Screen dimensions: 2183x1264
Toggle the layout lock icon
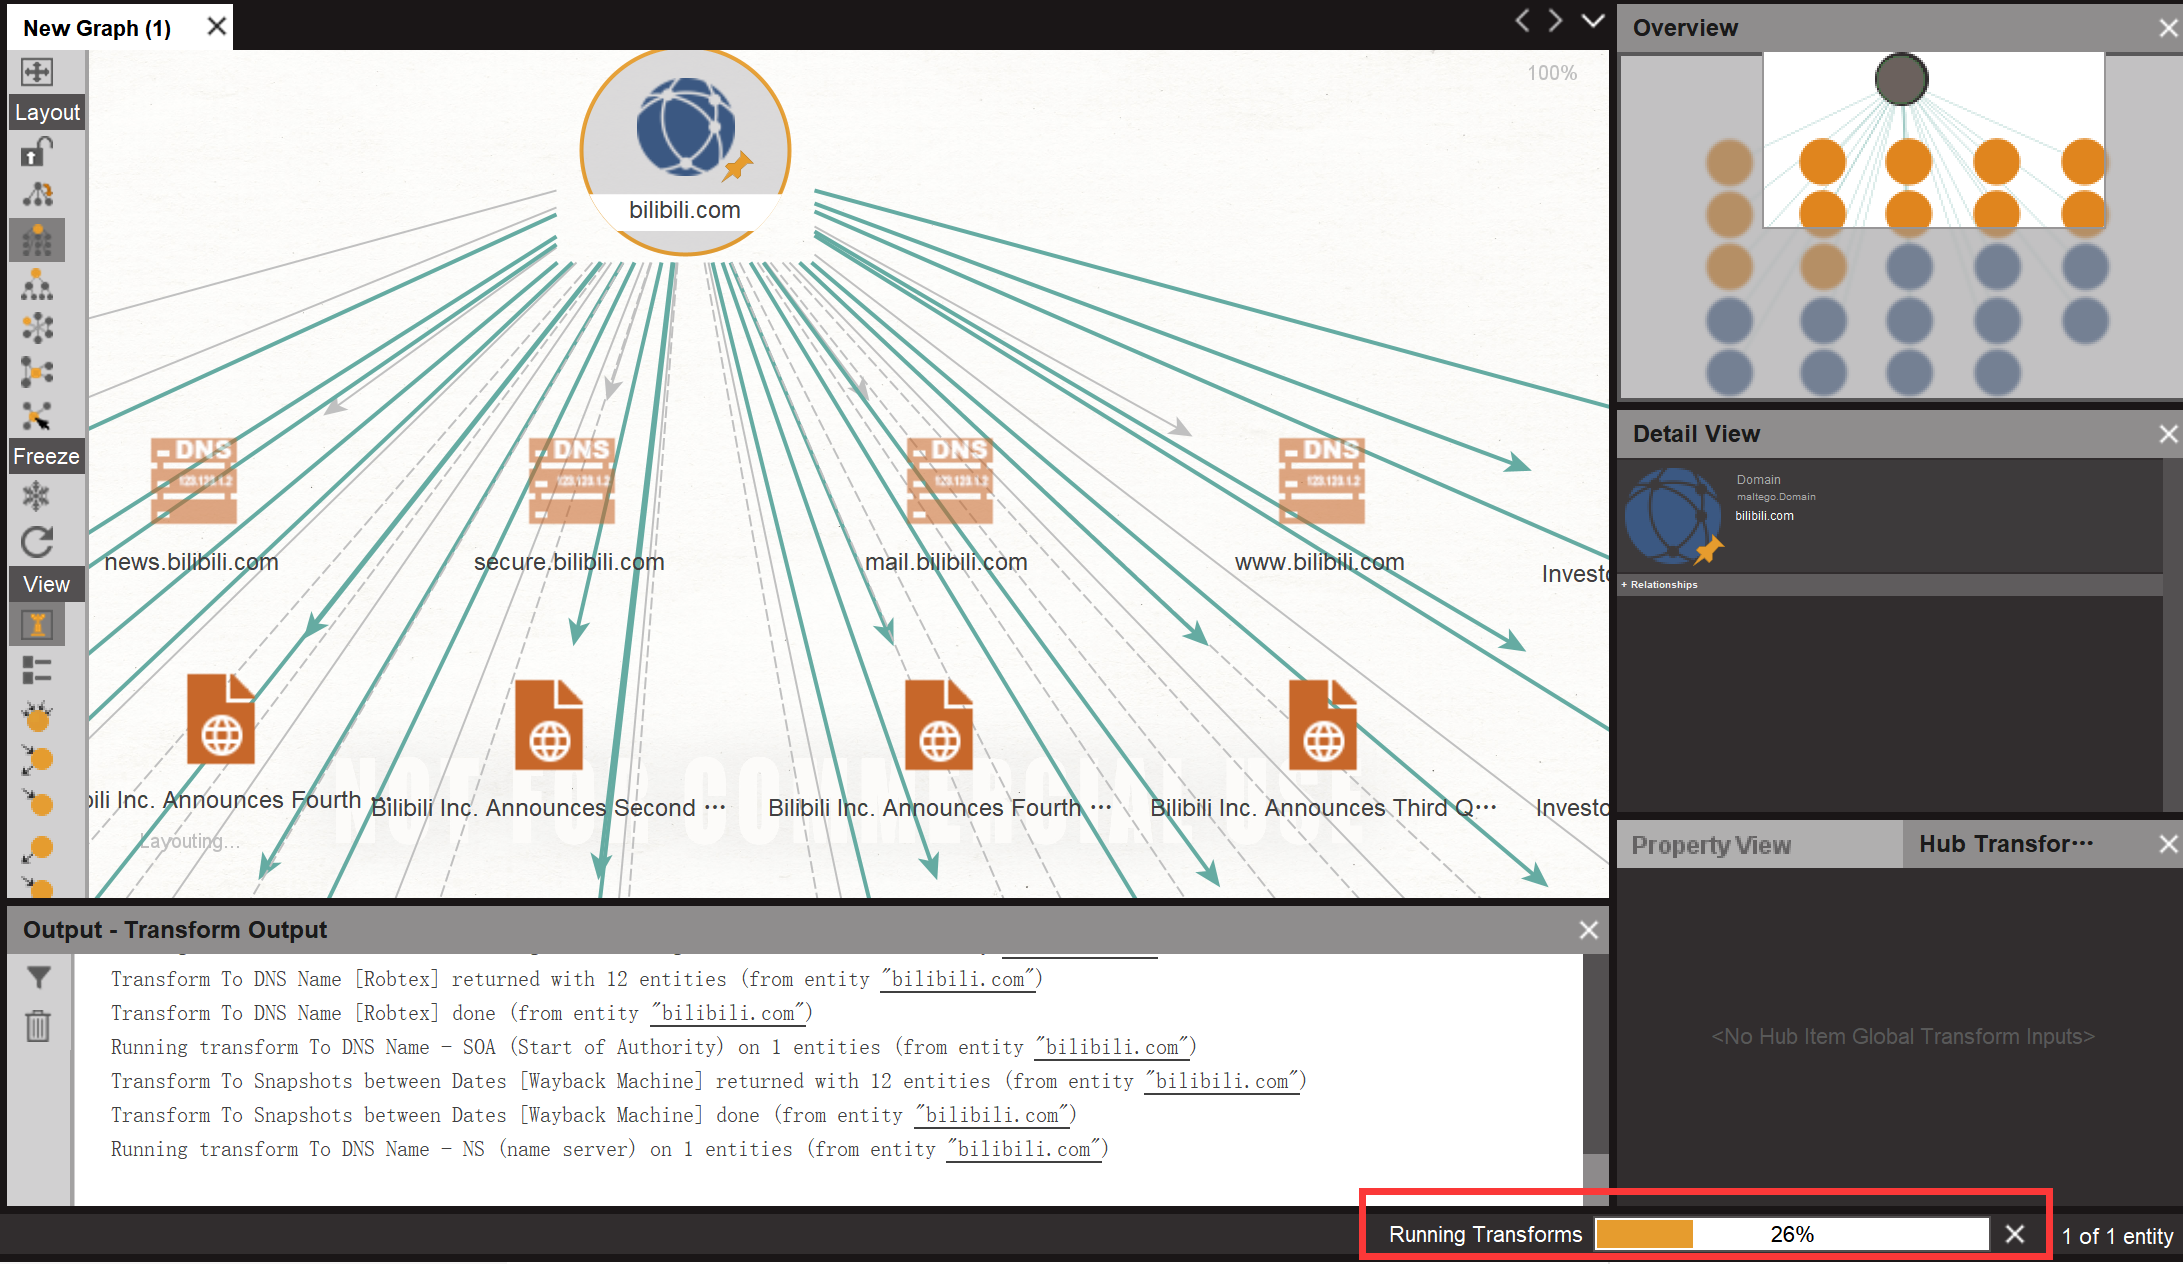[37, 153]
